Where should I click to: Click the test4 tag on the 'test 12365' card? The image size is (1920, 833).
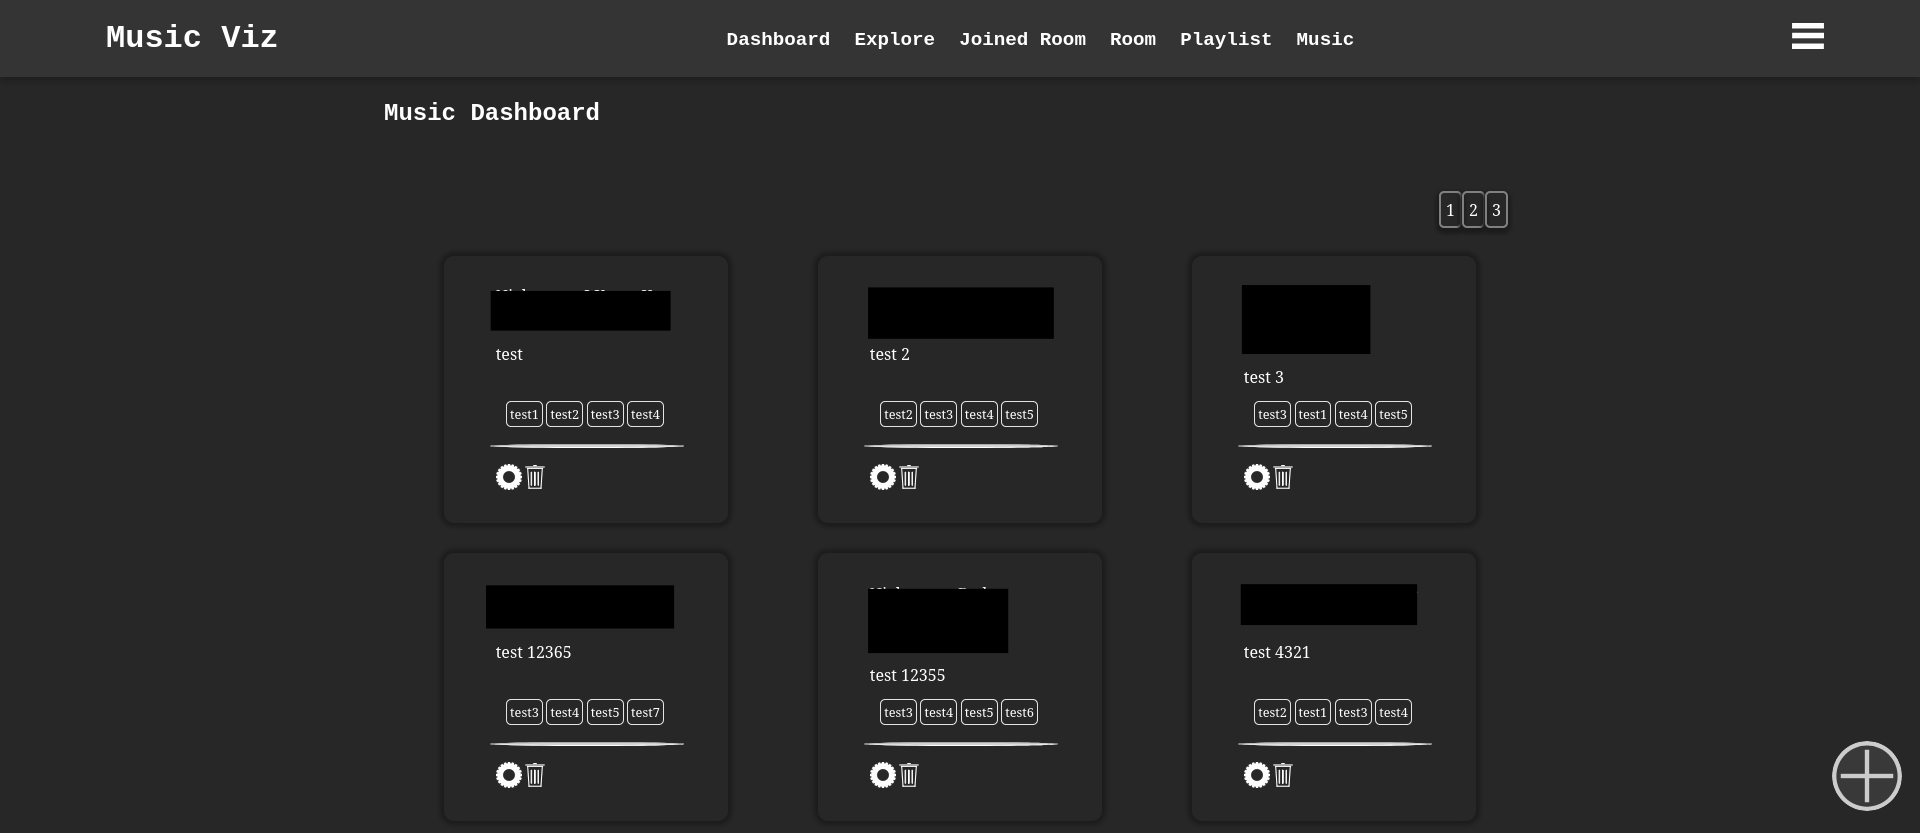tap(565, 712)
